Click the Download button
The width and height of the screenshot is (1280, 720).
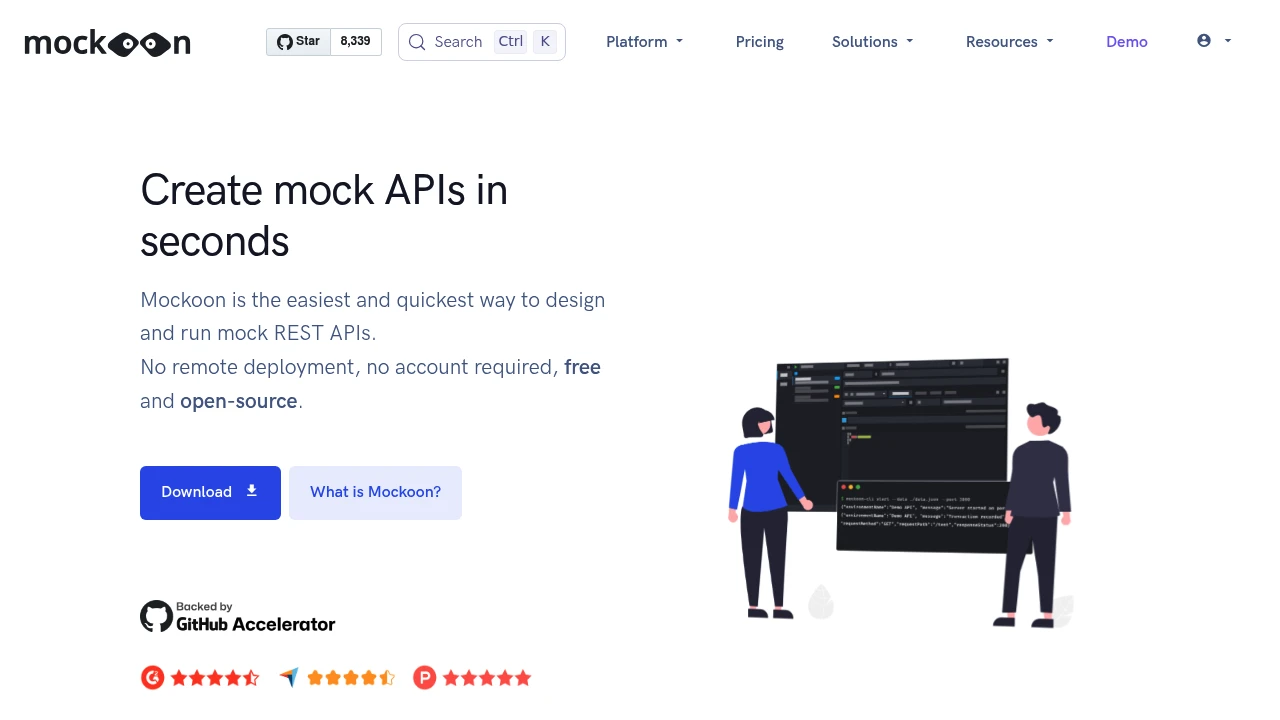click(x=210, y=493)
